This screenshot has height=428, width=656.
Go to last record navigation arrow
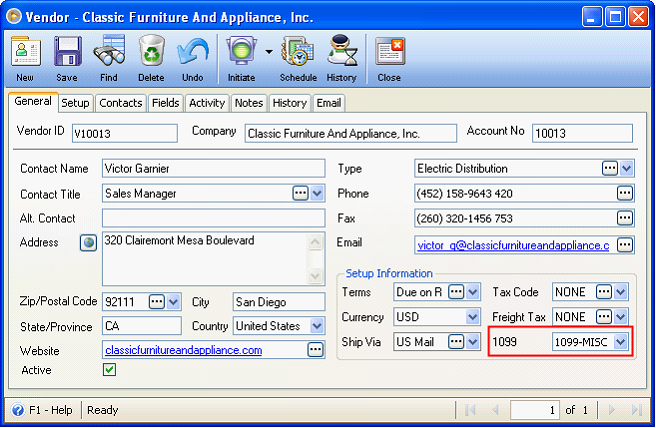tap(637, 410)
